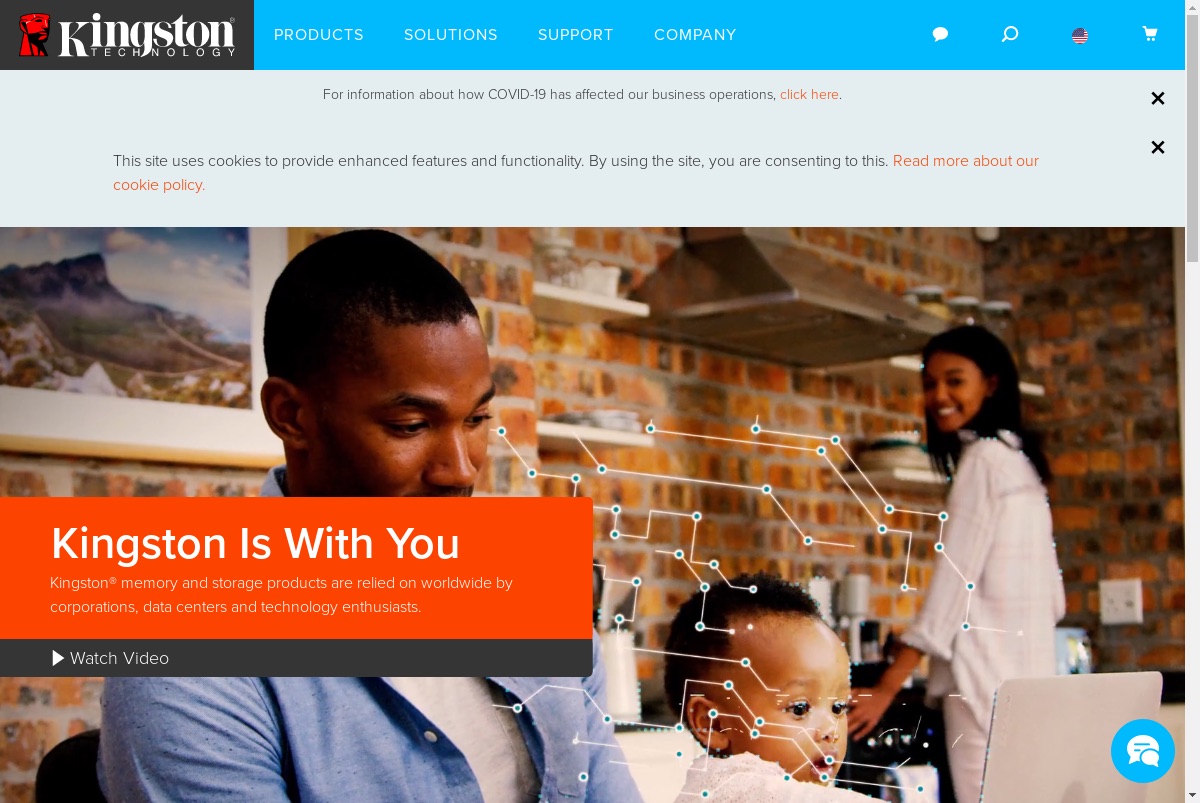
Task: Expand the Solutions menu
Action: [451, 35]
